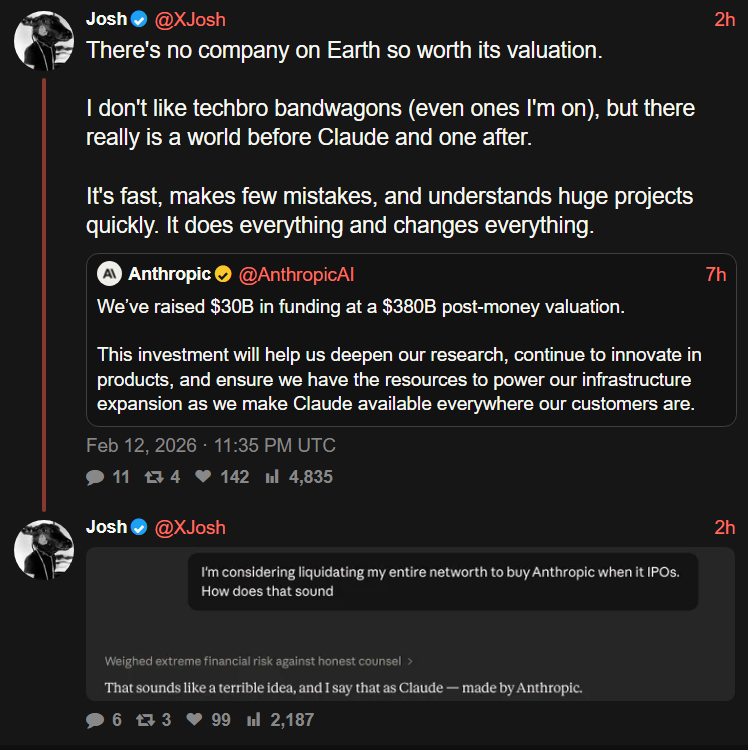Screen dimensions: 748x750
Task: Click the reply icon on the first post
Action: (x=96, y=478)
